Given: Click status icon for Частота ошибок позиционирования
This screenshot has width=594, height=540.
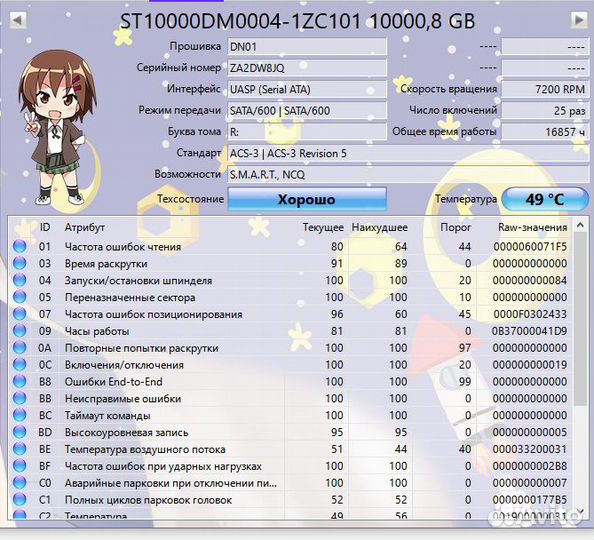Looking at the screenshot, I should [x=20, y=314].
